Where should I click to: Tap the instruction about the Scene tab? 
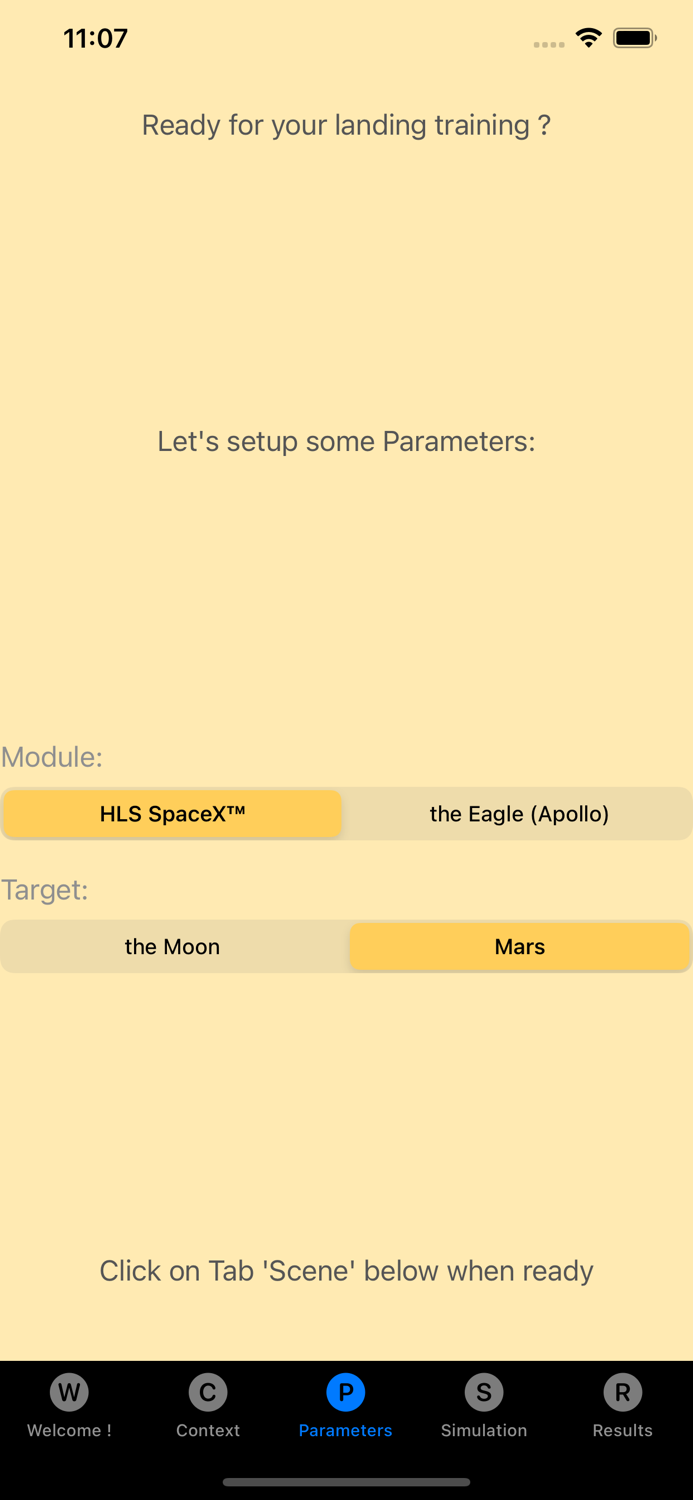coord(346,1270)
